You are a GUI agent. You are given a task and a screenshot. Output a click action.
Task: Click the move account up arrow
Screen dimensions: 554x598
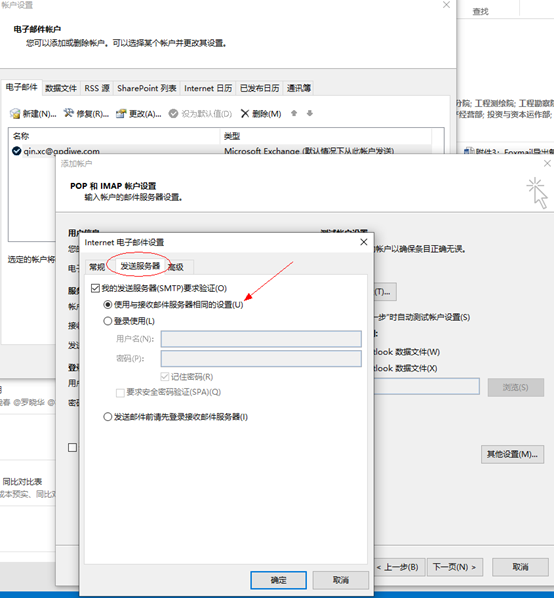click(x=294, y=113)
